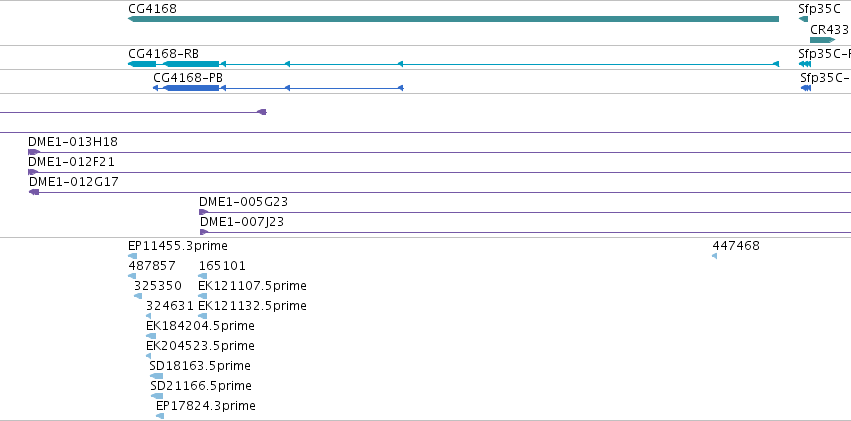
Task: Click the CG4168 gene label
Action: click(153, 9)
